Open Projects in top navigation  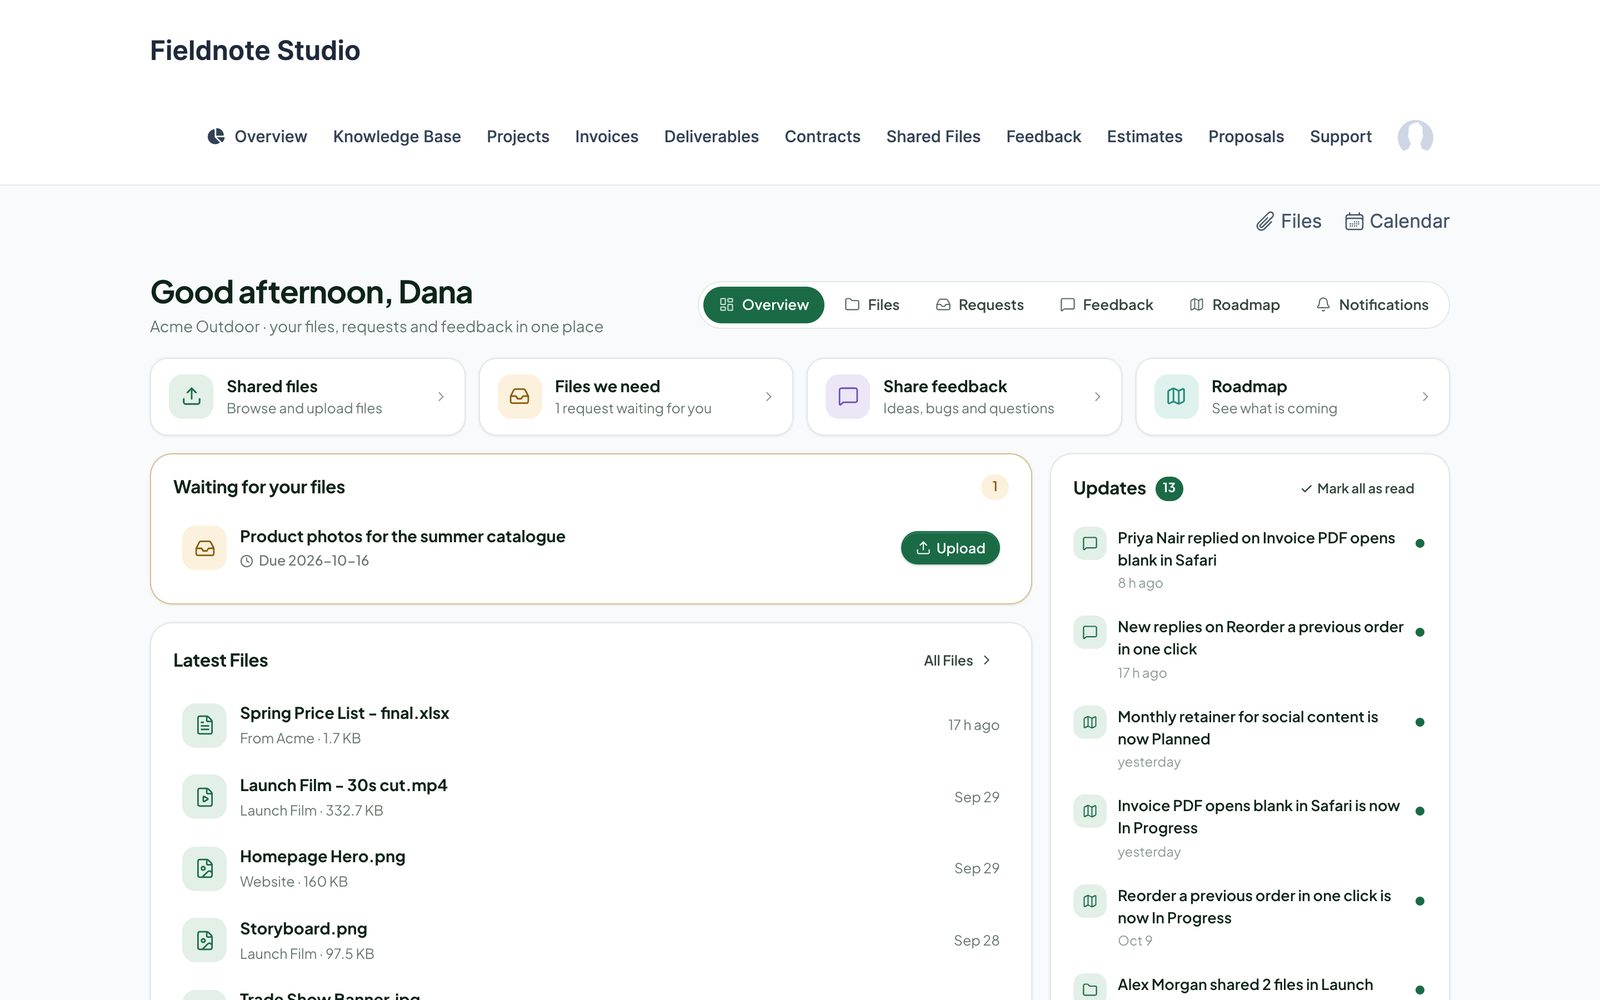[x=518, y=137]
